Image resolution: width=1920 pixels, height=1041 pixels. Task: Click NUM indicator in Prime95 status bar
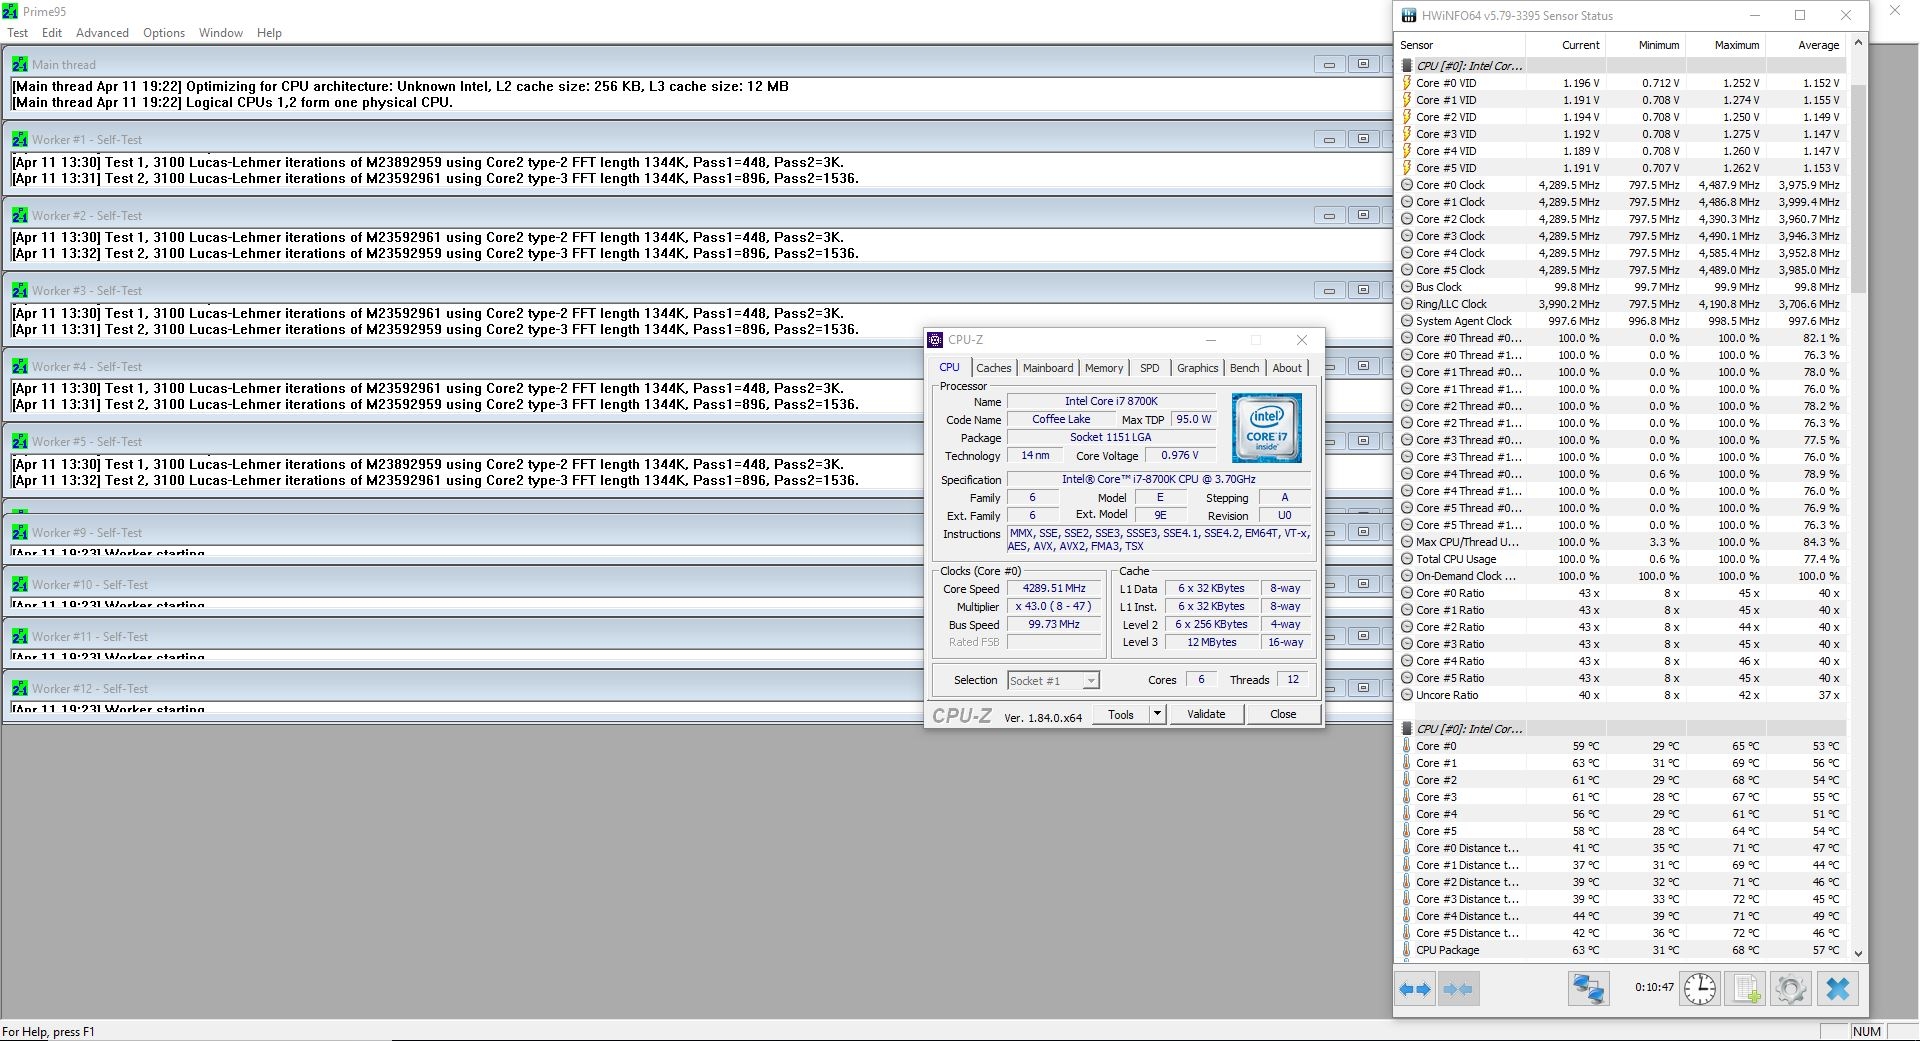coord(1866,1031)
